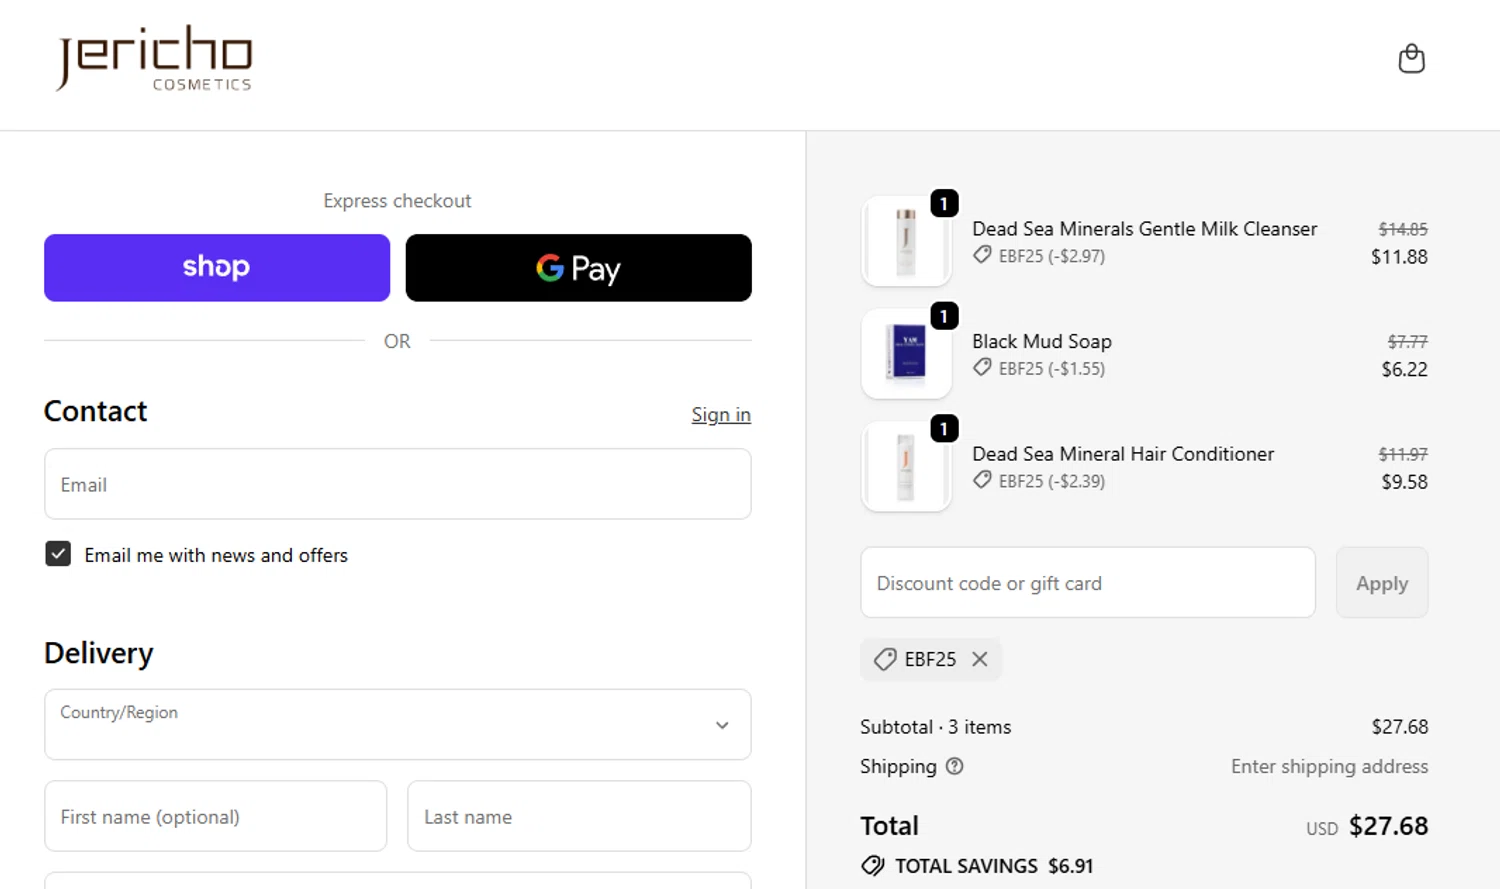Screen dimensions: 1500x889
Task: Click the struck-through $11.97 price
Action: pos(1403,454)
